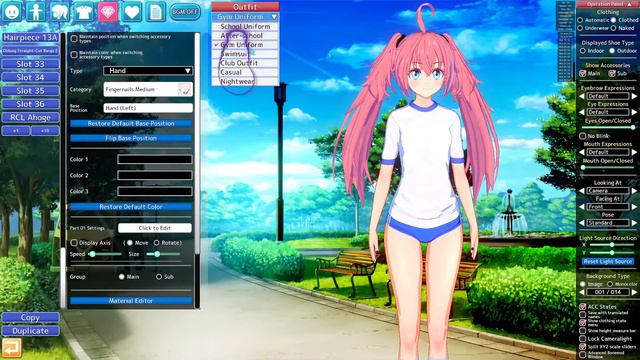Next background image arrow
The height and width of the screenshot is (360, 640).
pyautogui.click(x=634, y=292)
